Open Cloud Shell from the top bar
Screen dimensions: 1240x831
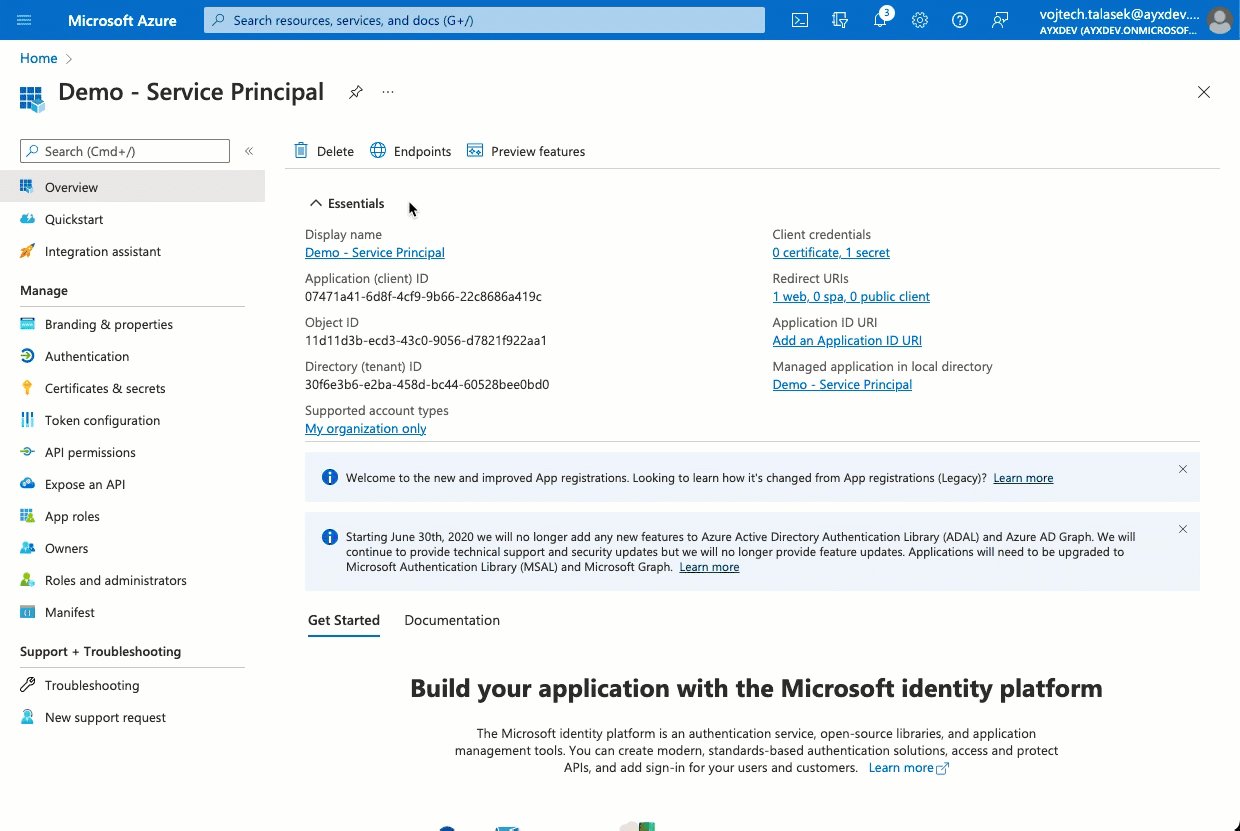(800, 20)
